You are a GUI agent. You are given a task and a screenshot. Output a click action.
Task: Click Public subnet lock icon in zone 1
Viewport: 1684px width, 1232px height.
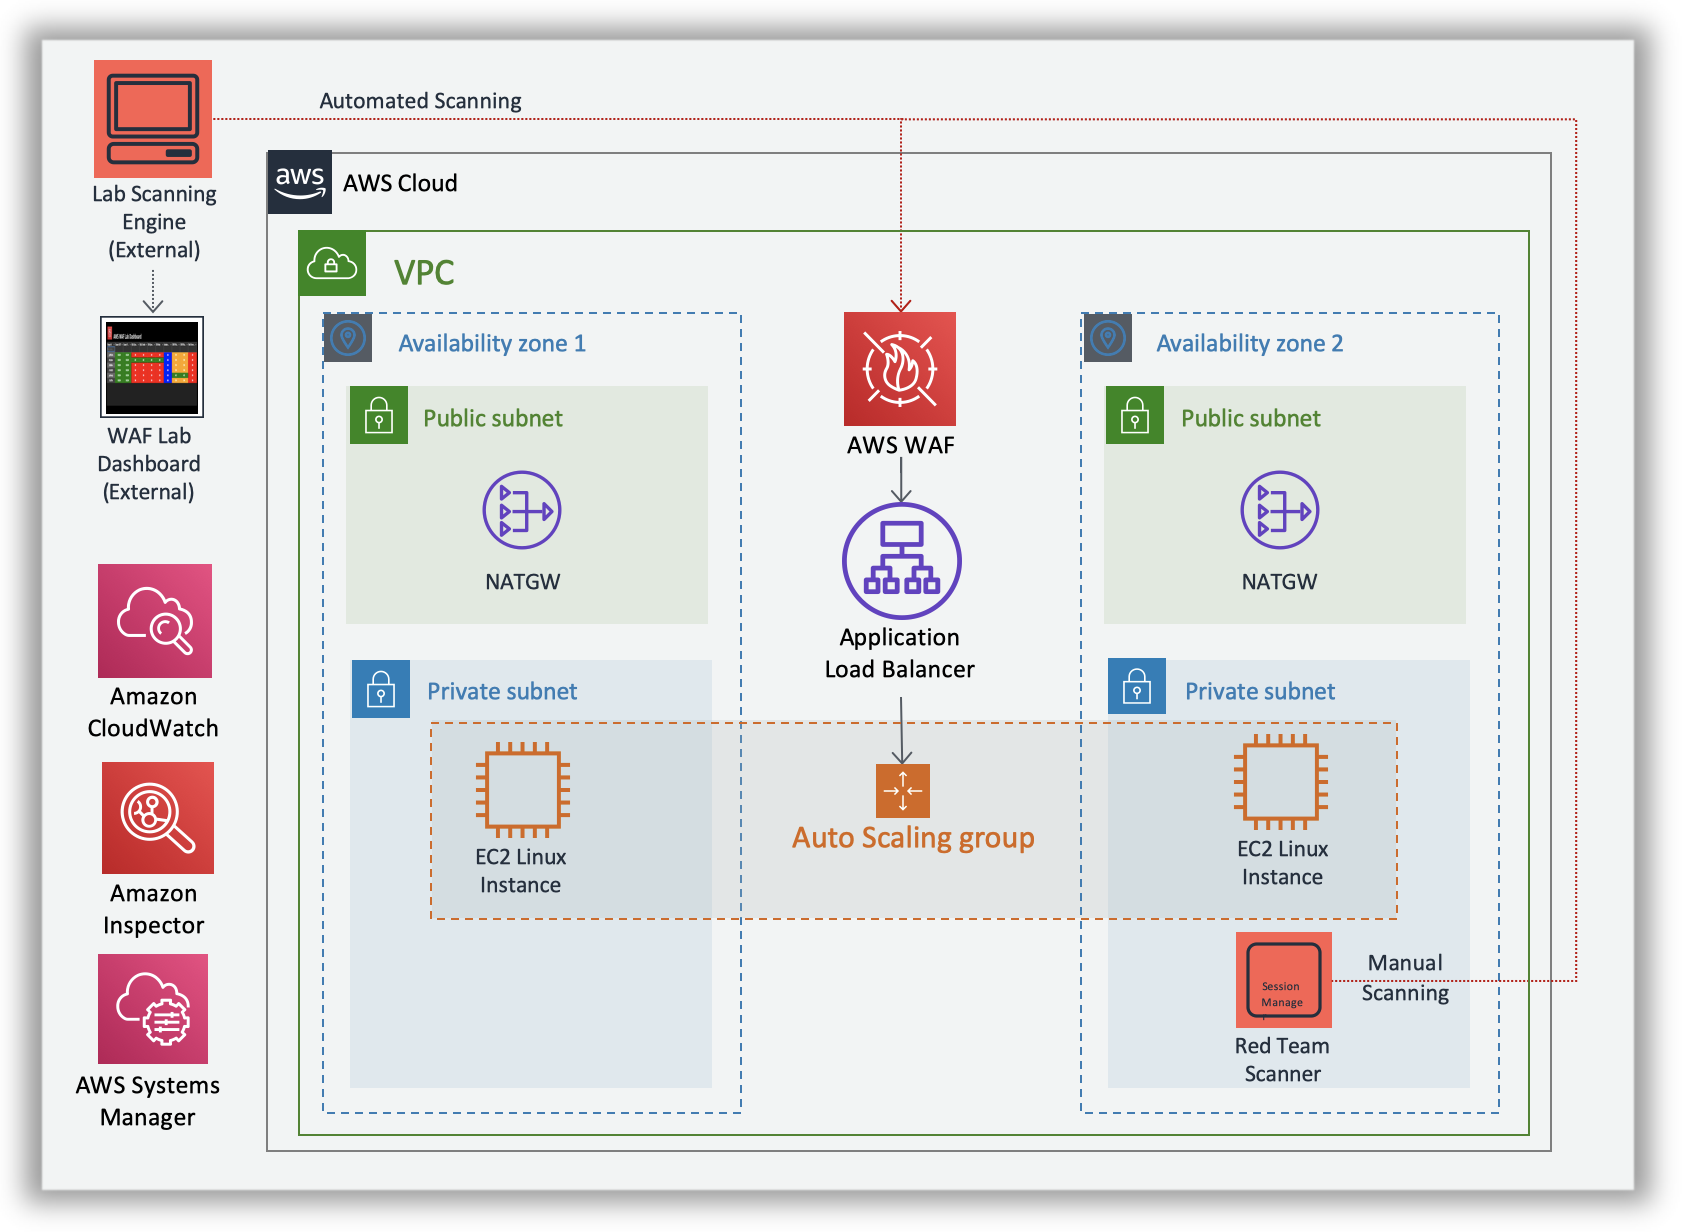[x=379, y=415]
